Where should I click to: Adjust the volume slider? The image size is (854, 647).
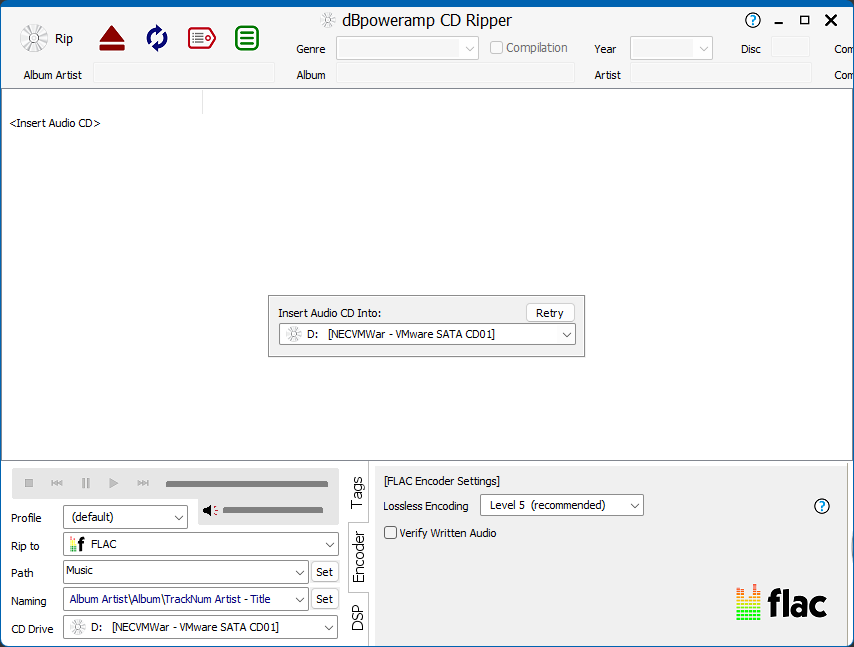click(x=272, y=511)
